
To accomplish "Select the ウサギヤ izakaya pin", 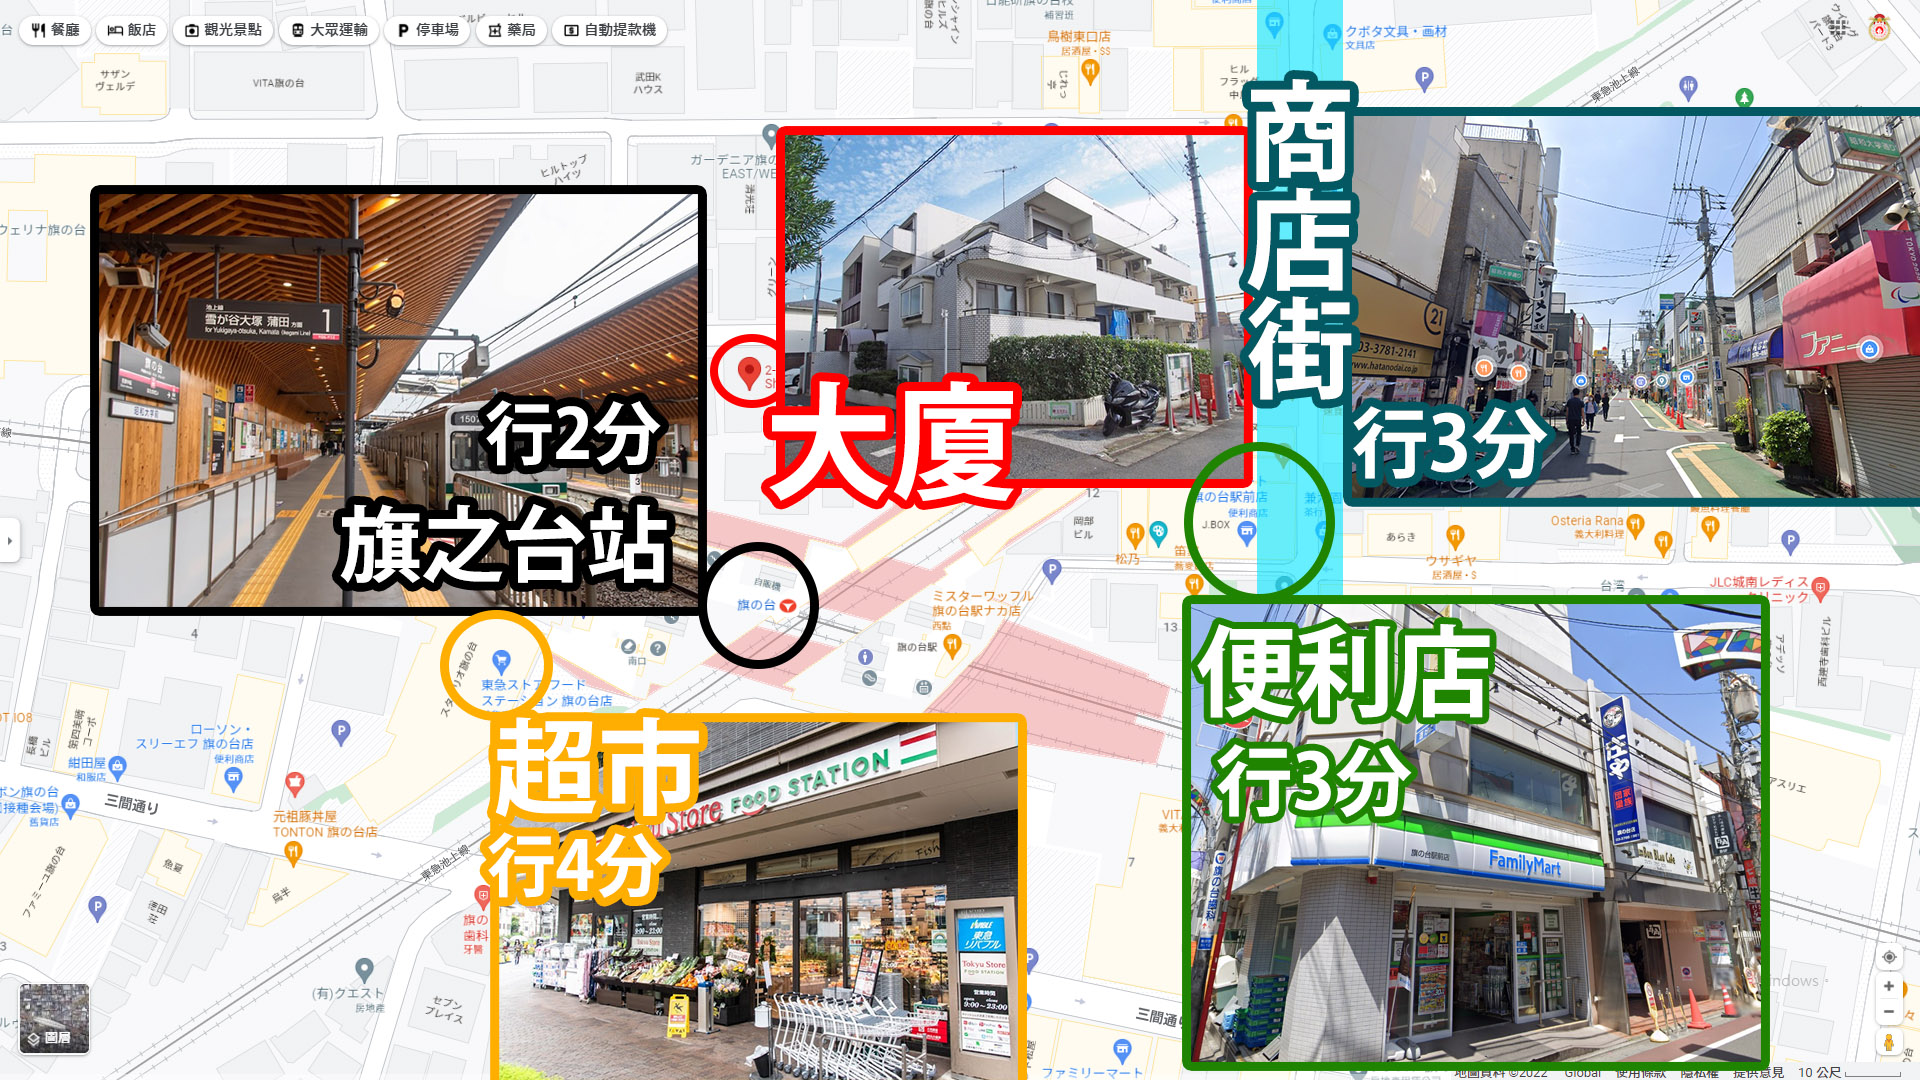I will click(1455, 536).
